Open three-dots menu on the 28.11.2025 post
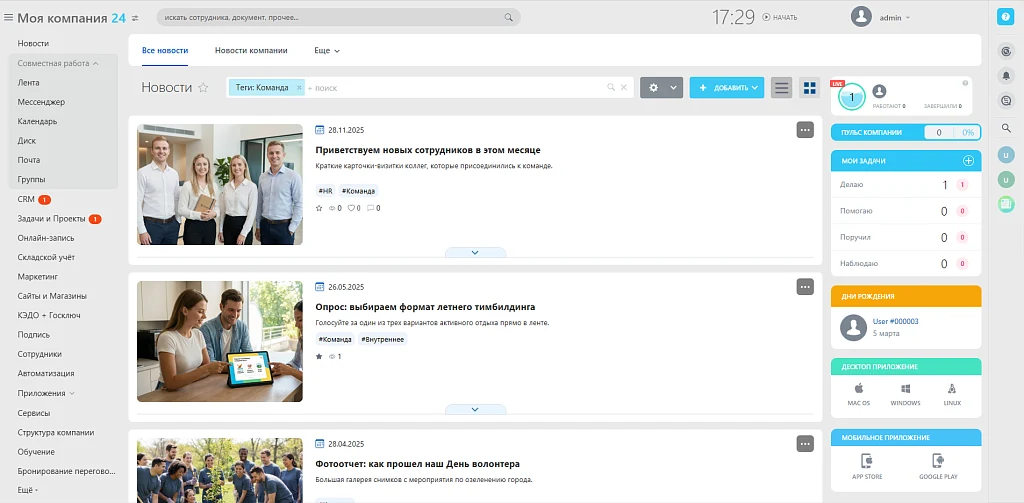Viewport: 1024px width, 503px height. [x=805, y=130]
